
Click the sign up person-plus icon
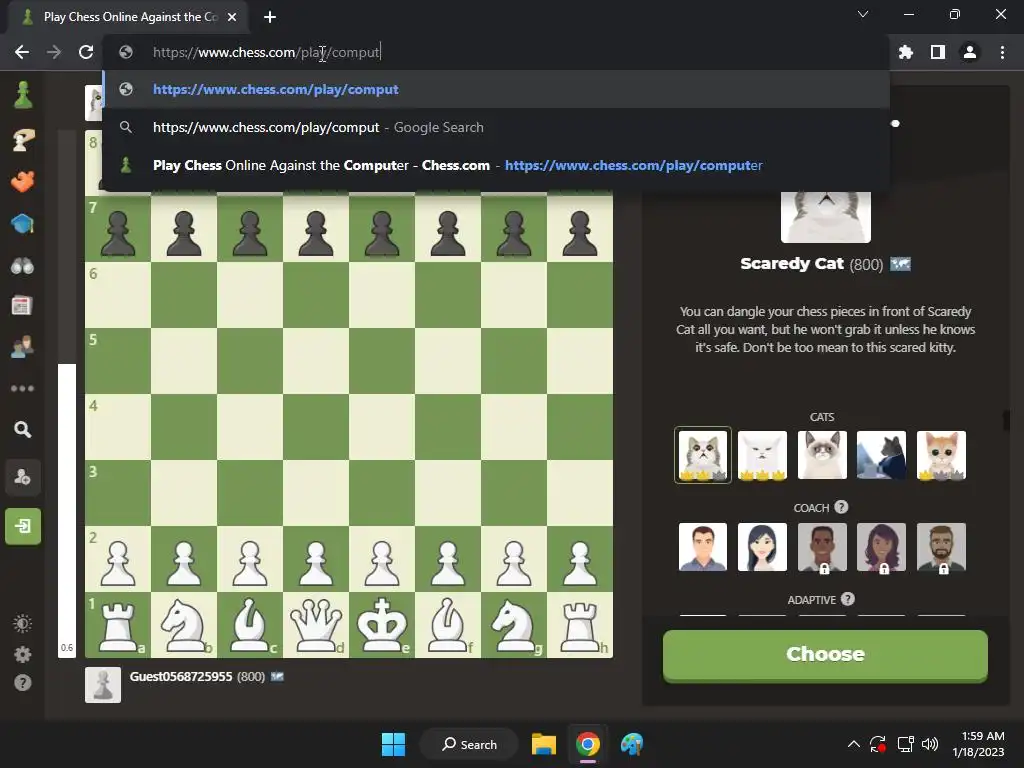[23, 477]
